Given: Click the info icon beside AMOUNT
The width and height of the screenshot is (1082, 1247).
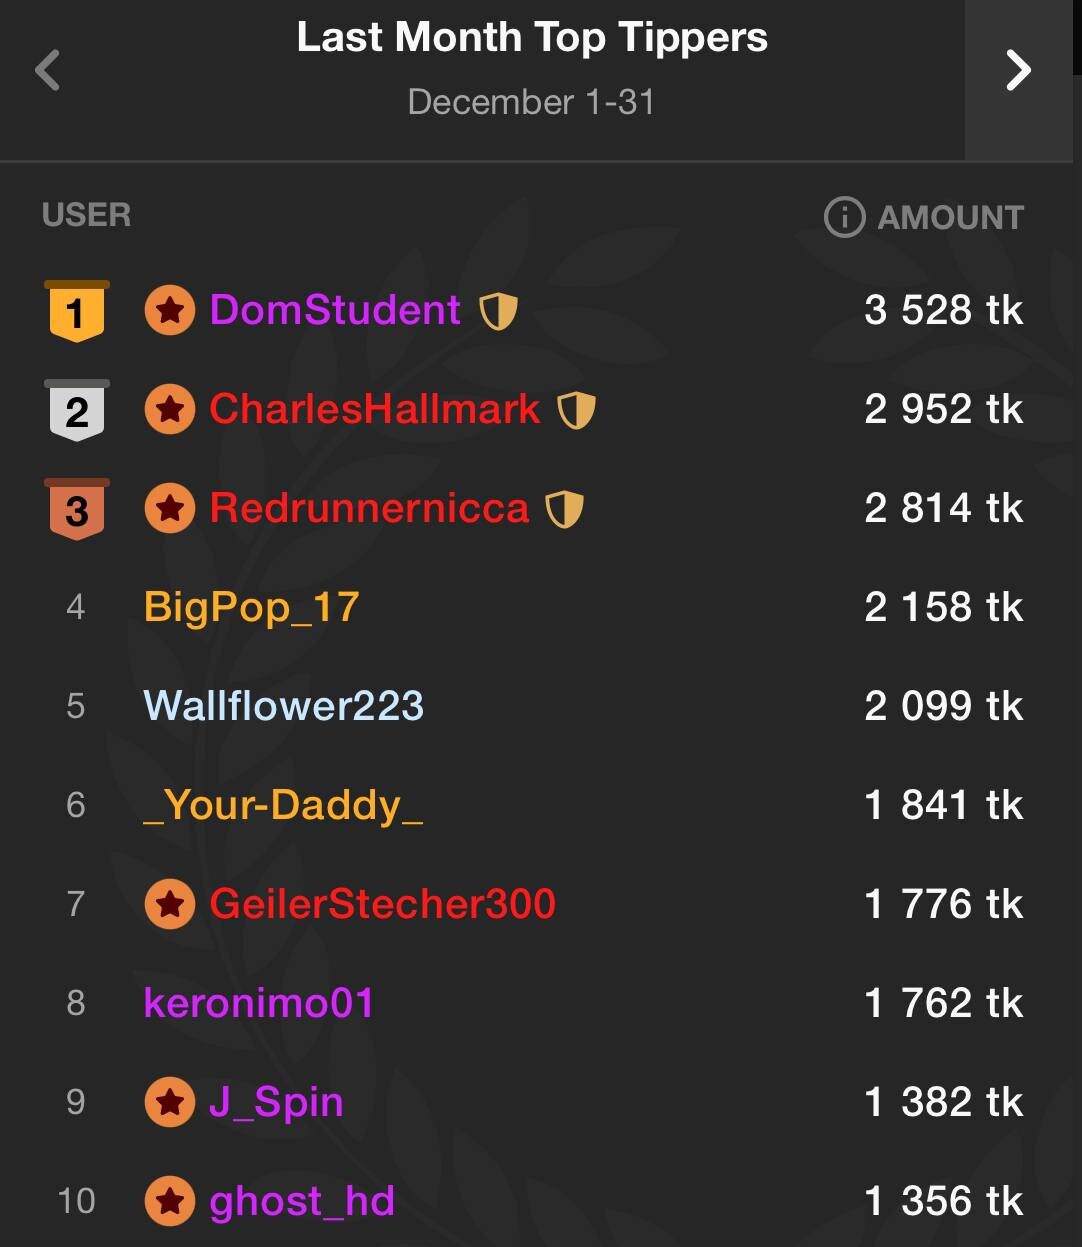Looking at the screenshot, I should pyautogui.click(x=844, y=217).
